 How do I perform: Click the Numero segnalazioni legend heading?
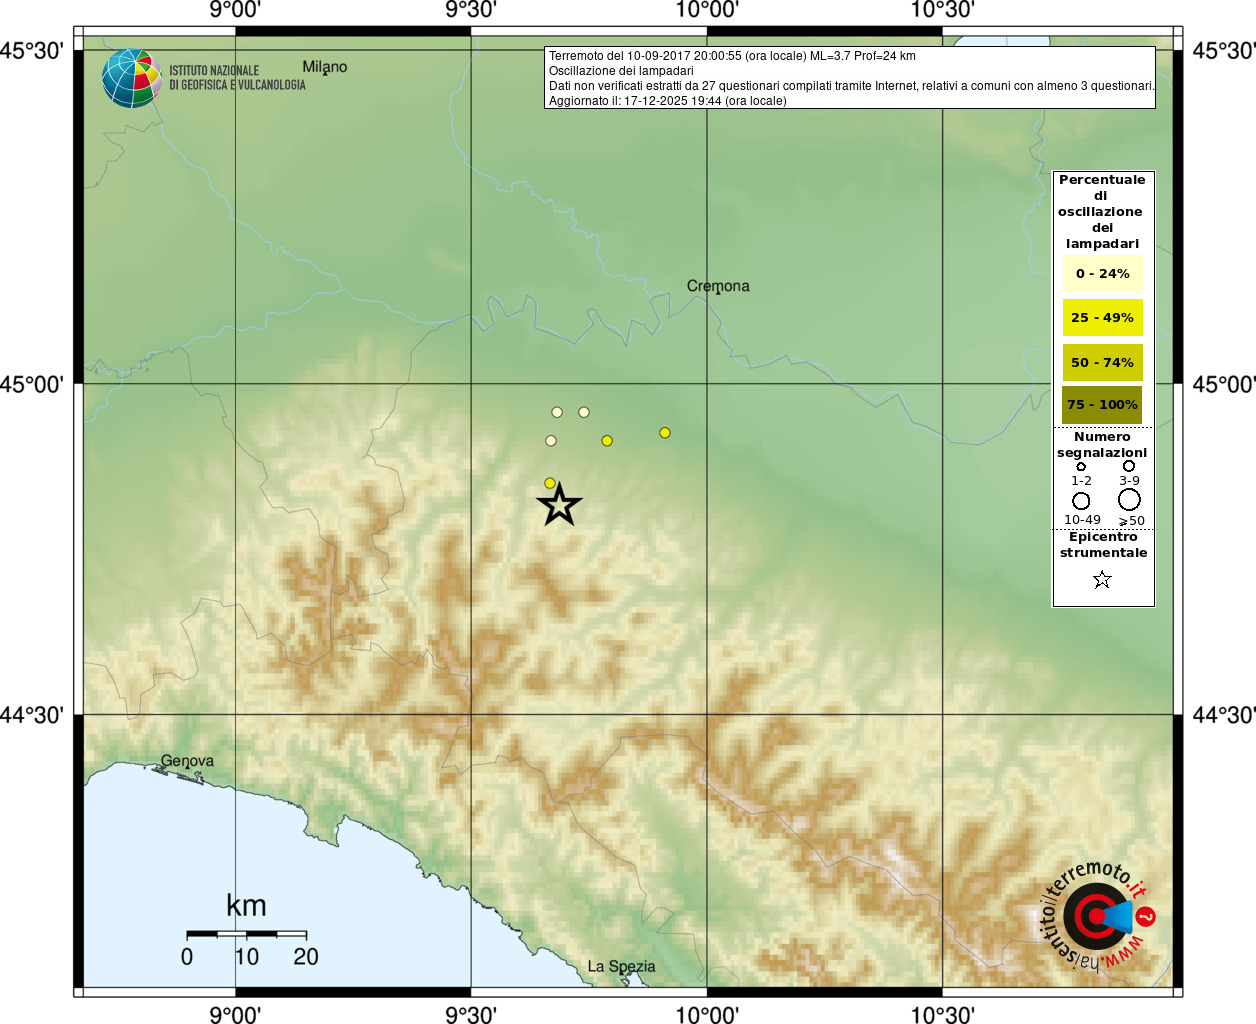coord(1102,445)
